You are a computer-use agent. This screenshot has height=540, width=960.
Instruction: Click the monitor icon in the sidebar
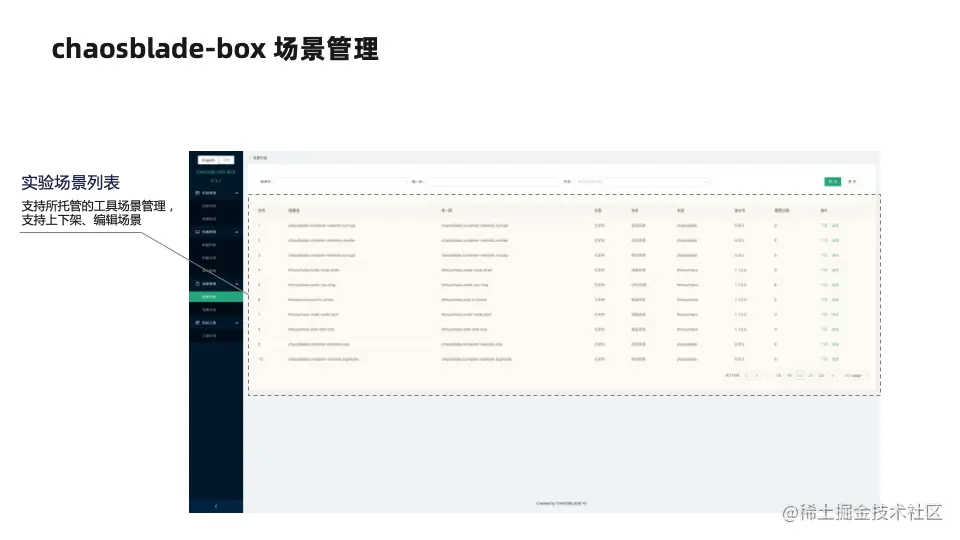tap(197, 232)
